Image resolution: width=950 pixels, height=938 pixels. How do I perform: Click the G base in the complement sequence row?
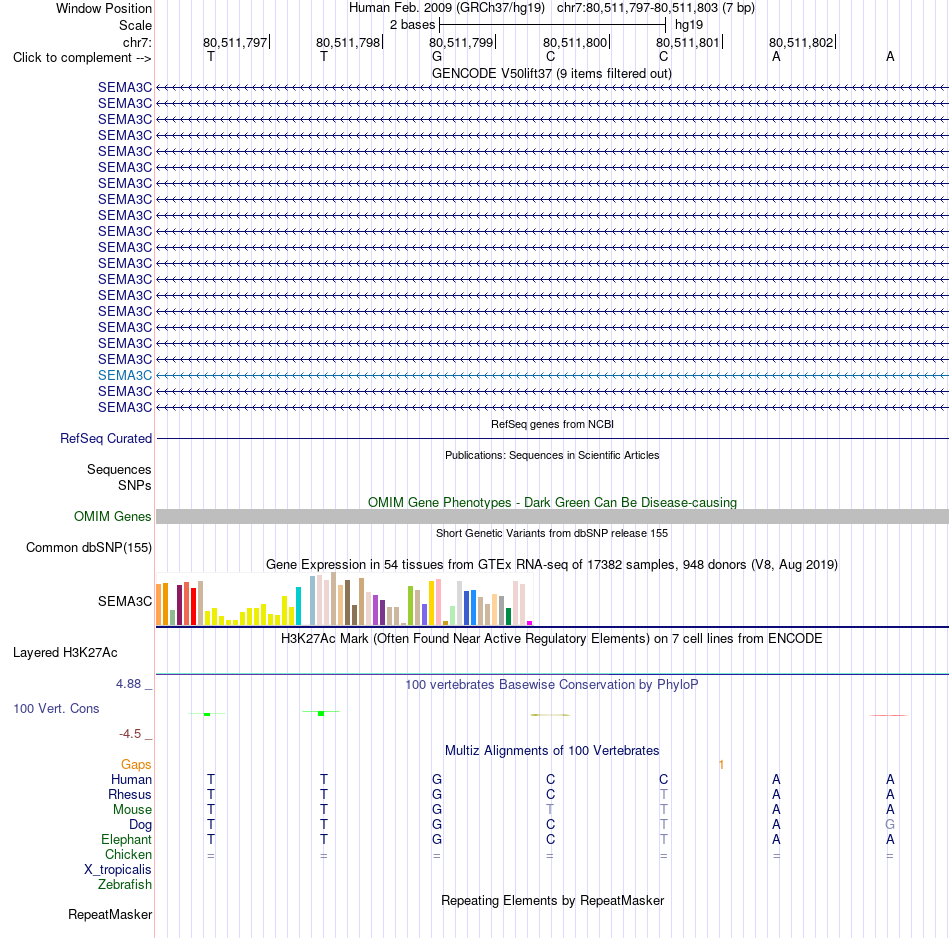437,56
